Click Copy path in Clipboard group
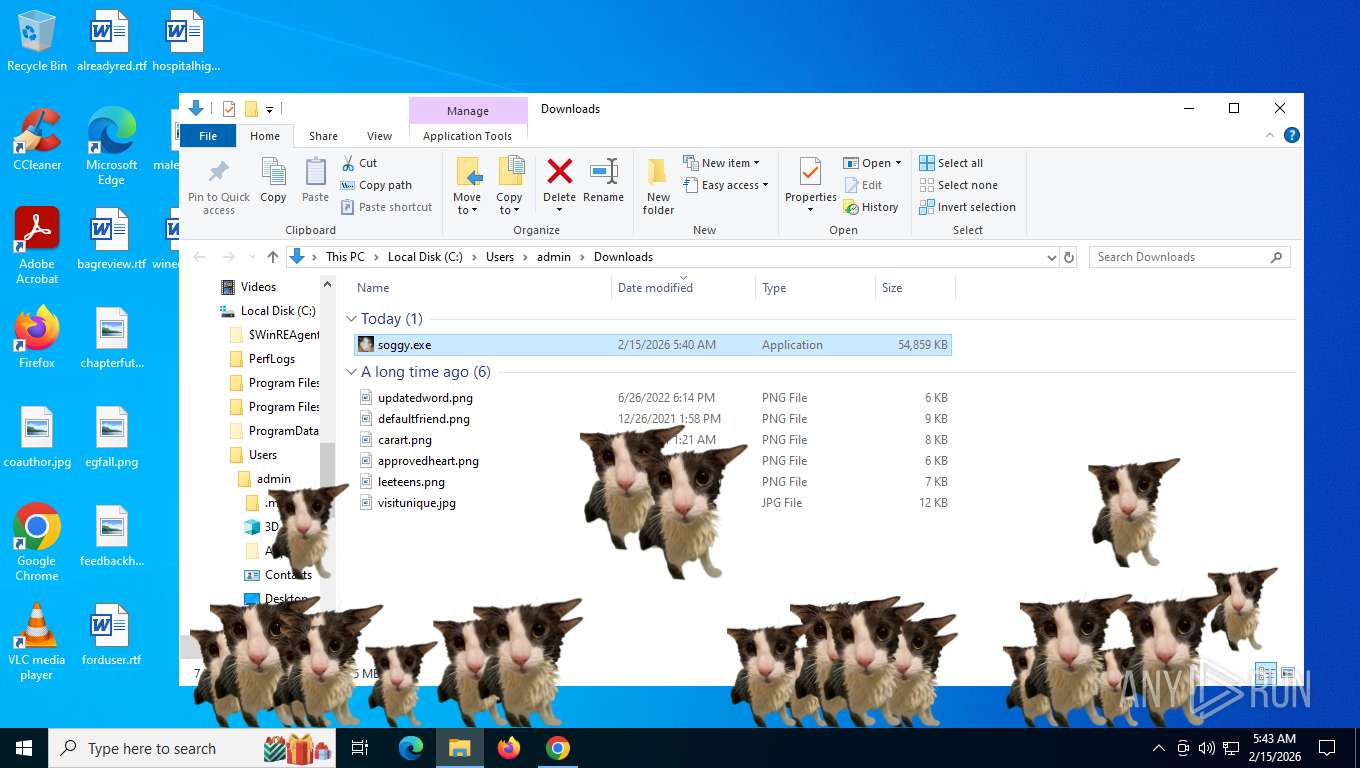This screenshot has height=768, width=1360. click(x=376, y=185)
